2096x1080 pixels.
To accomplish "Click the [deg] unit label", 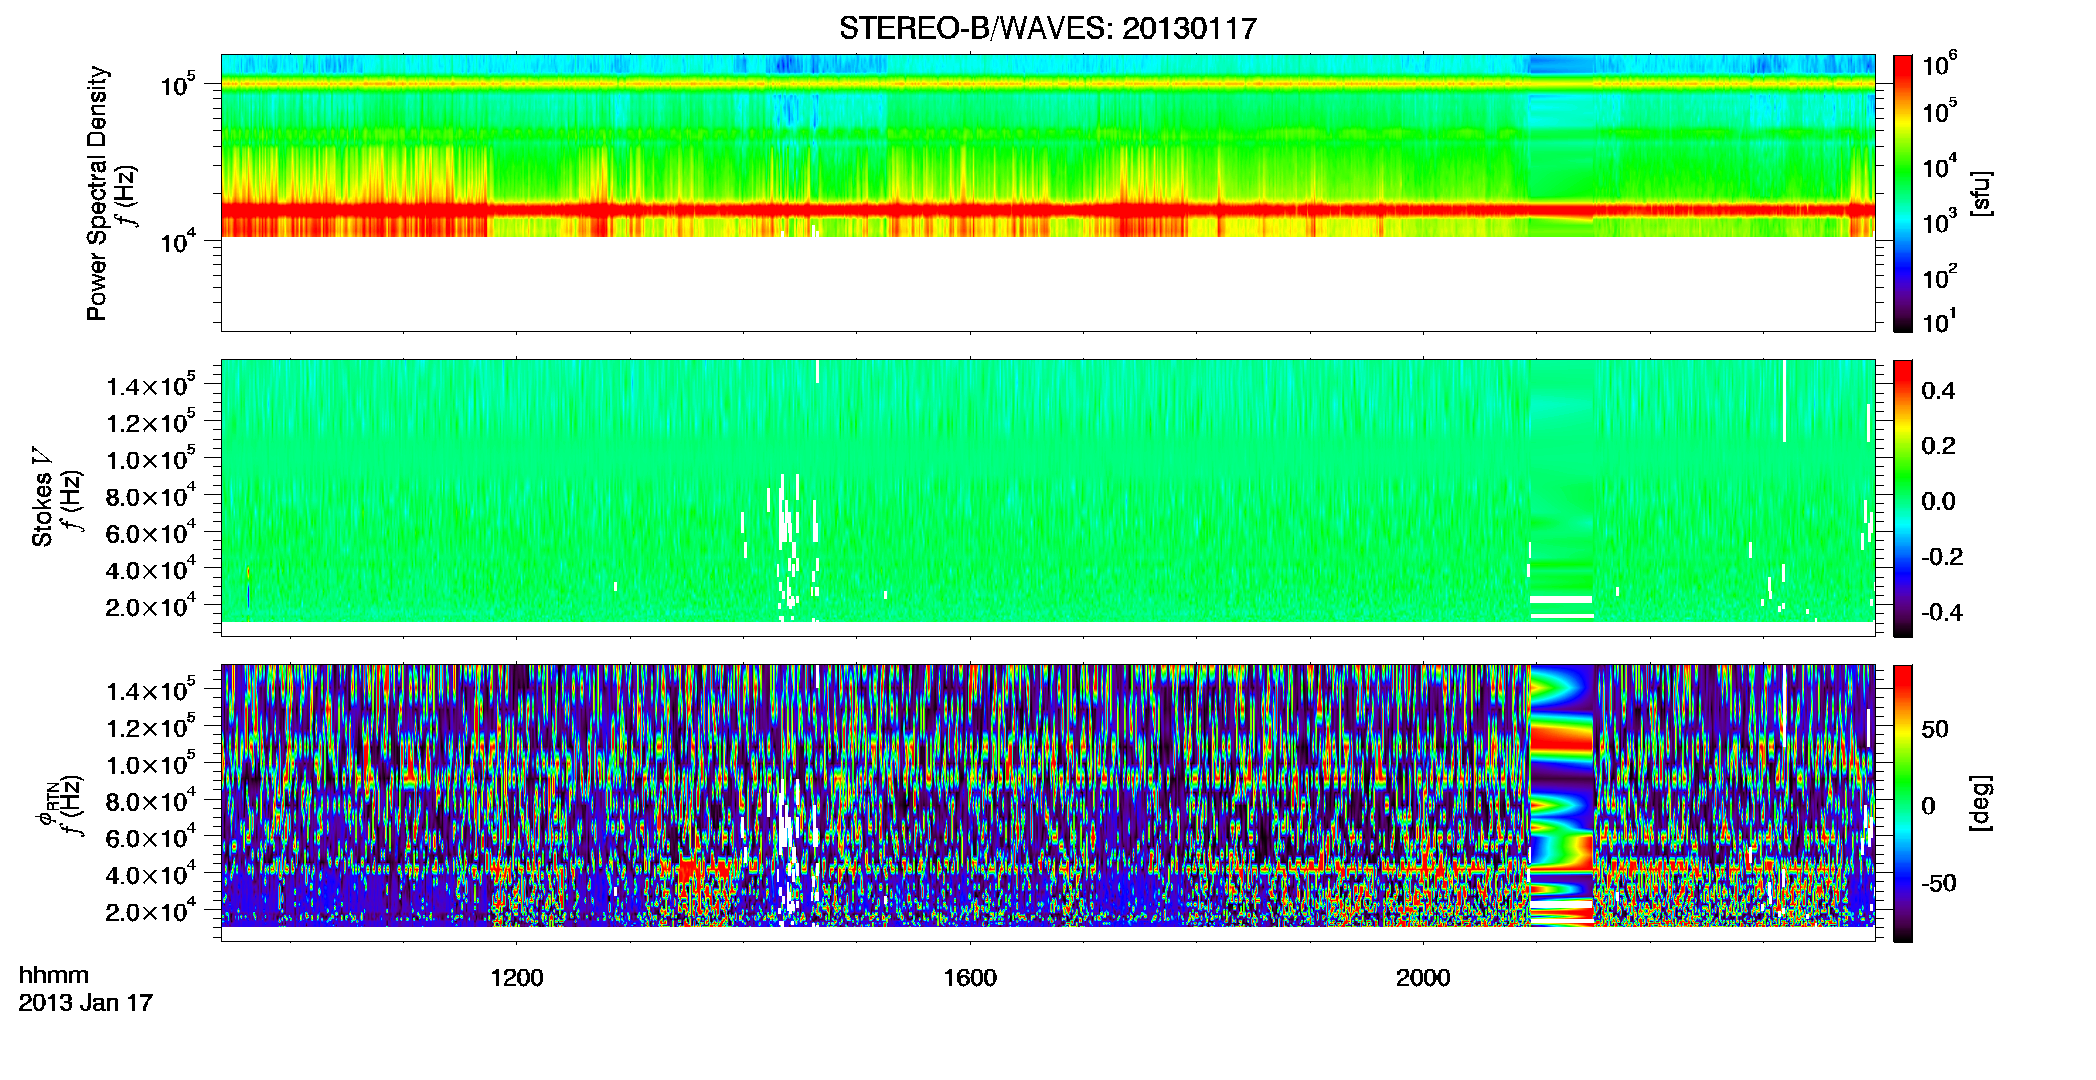I will (x=1981, y=803).
